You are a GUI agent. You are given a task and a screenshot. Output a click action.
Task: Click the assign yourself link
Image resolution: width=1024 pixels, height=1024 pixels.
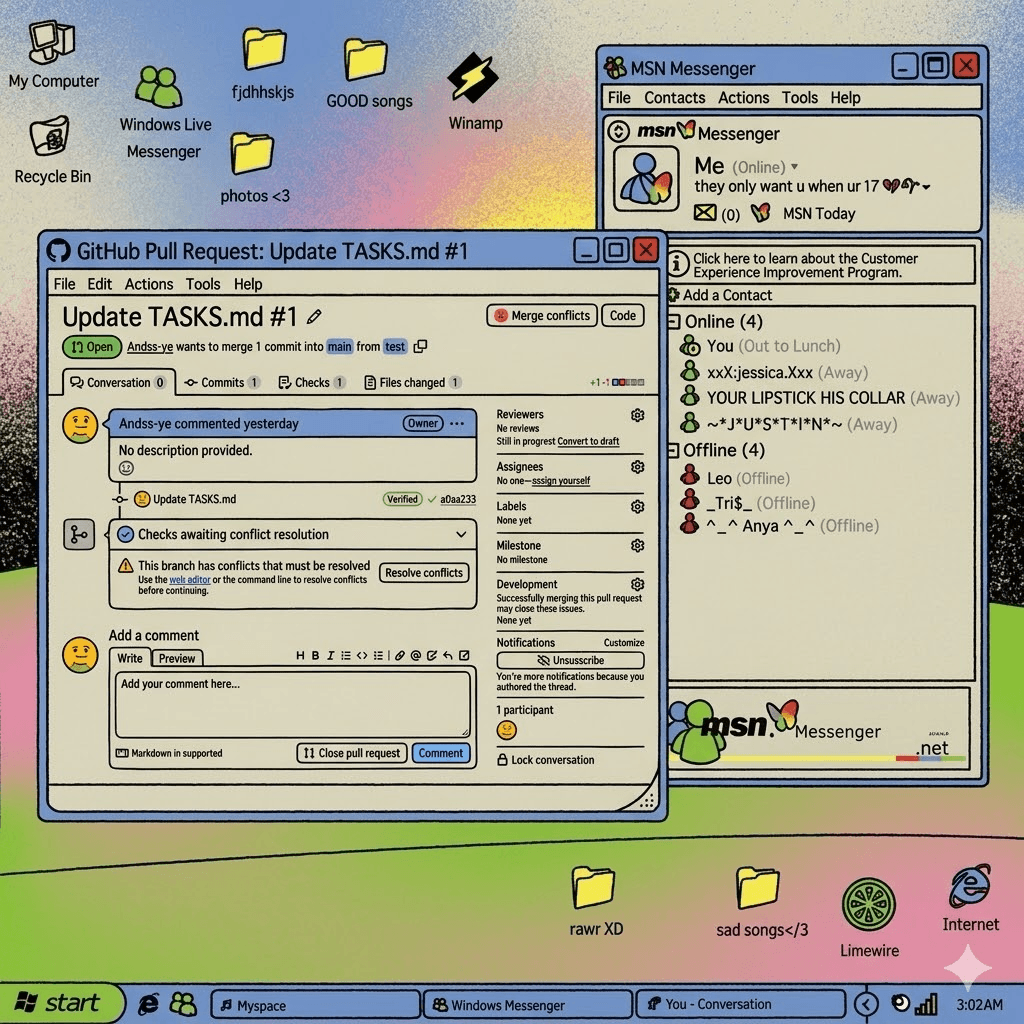click(560, 481)
